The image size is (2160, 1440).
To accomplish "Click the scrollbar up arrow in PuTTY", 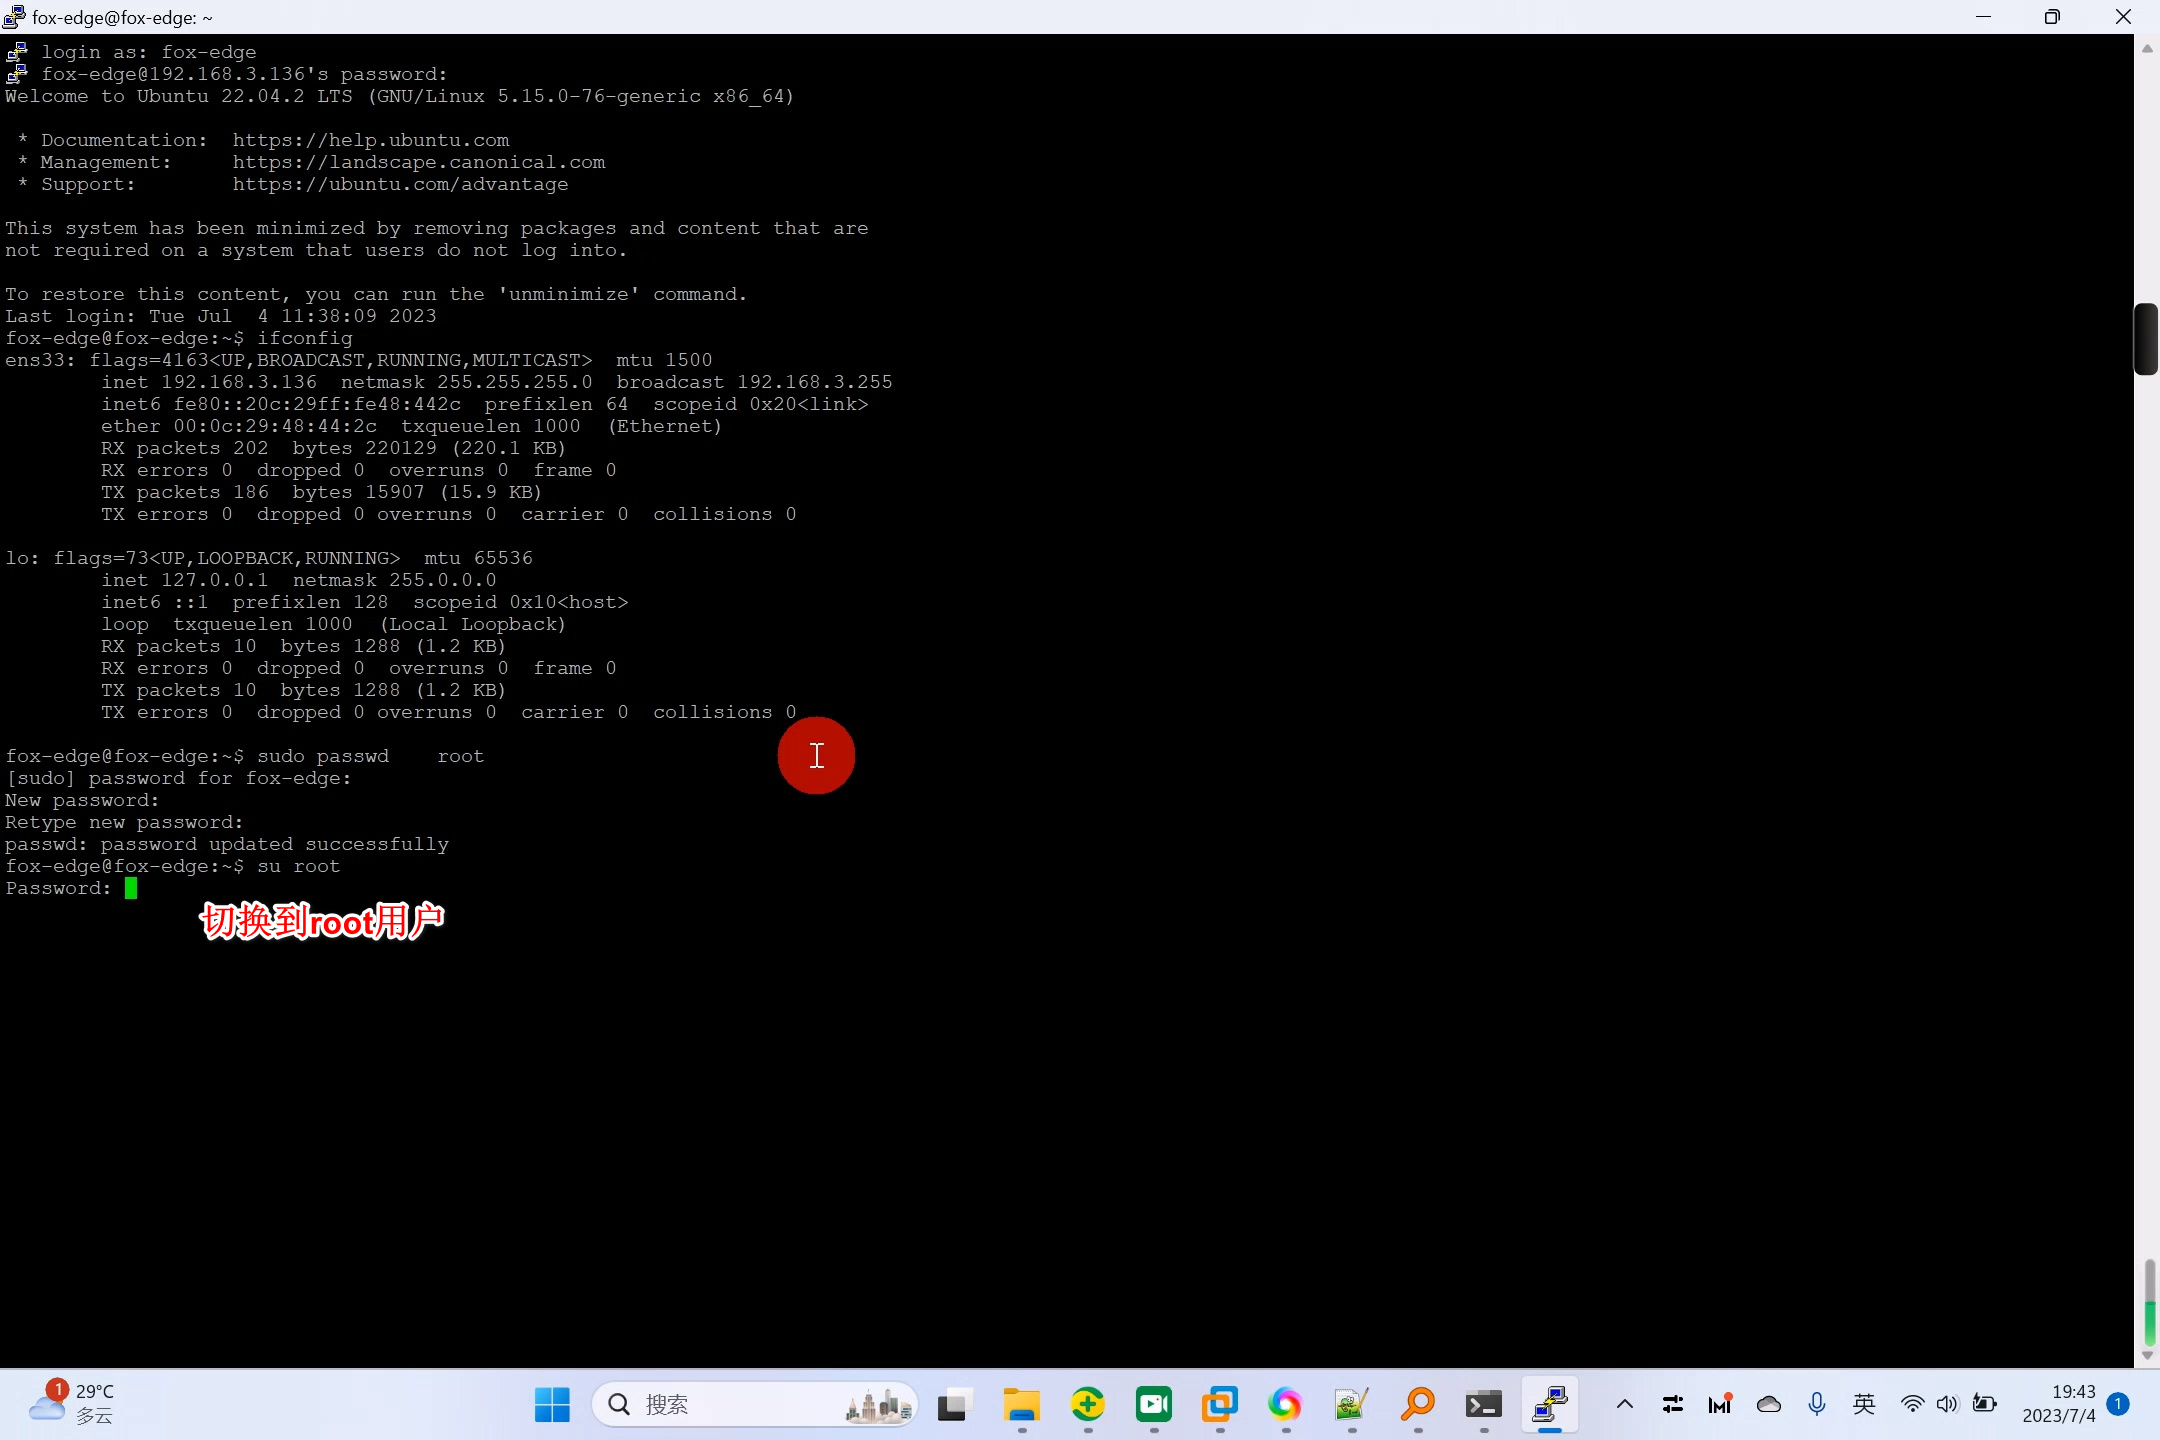I will [x=2147, y=48].
